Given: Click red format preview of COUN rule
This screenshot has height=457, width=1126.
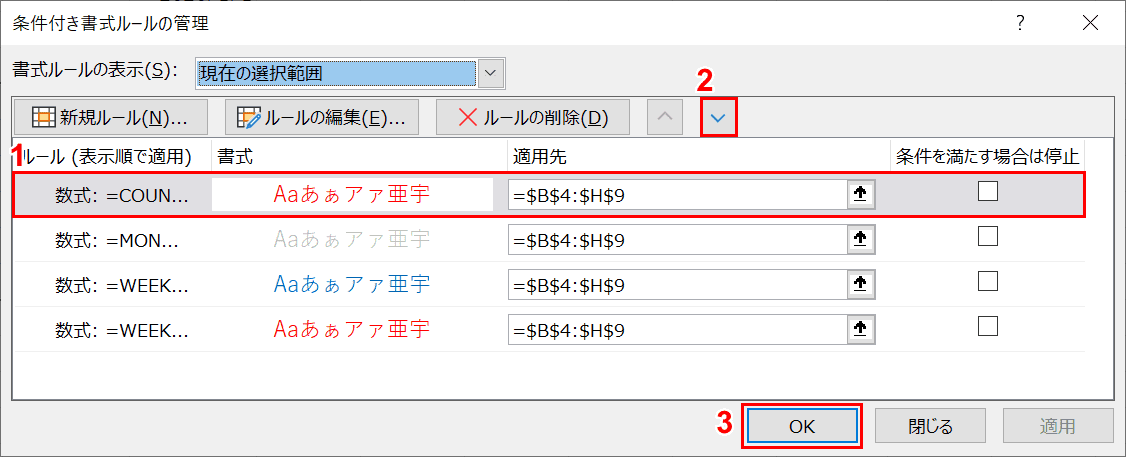Looking at the screenshot, I should click(x=352, y=194).
